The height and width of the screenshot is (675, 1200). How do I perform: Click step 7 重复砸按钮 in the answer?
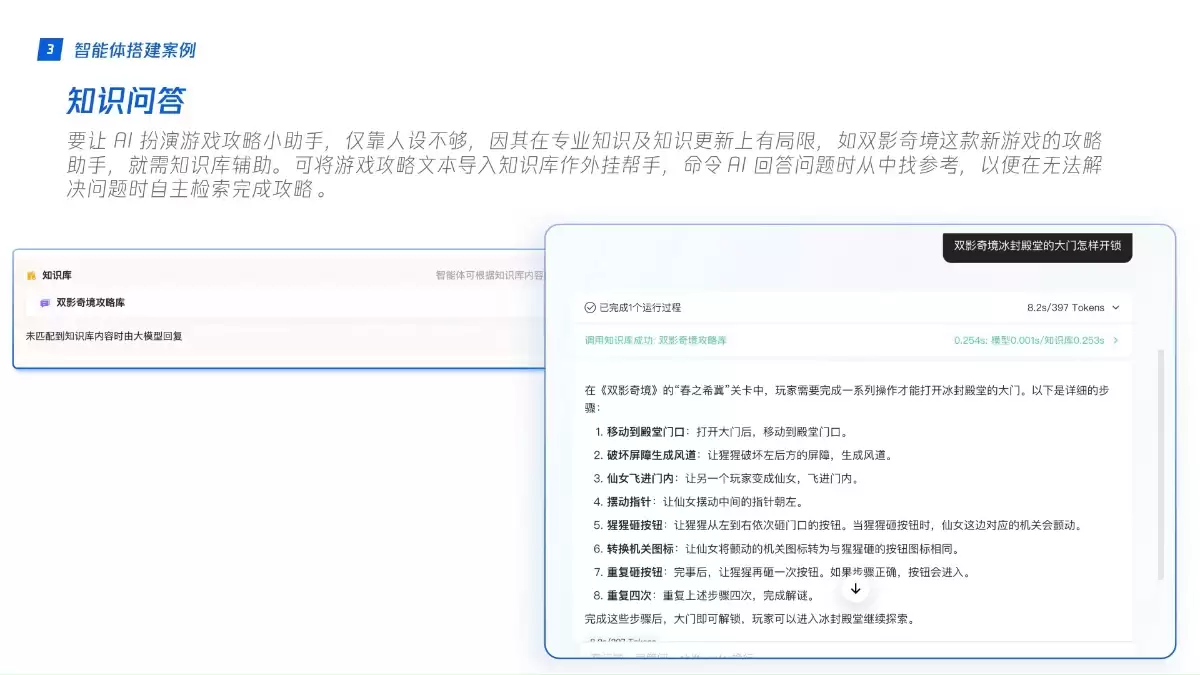tap(781, 572)
